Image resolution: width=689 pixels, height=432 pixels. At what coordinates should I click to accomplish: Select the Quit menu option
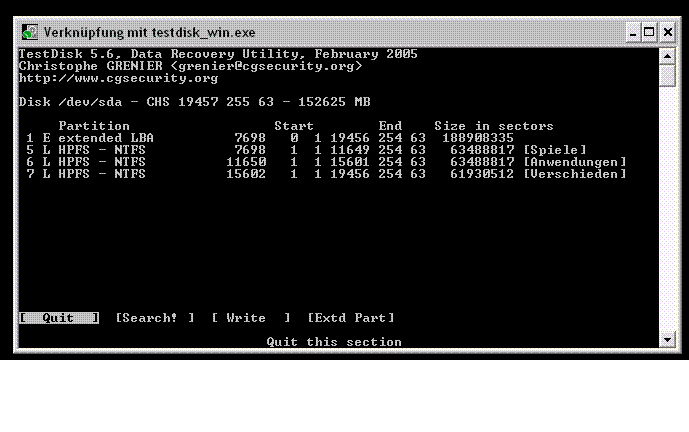(59, 318)
